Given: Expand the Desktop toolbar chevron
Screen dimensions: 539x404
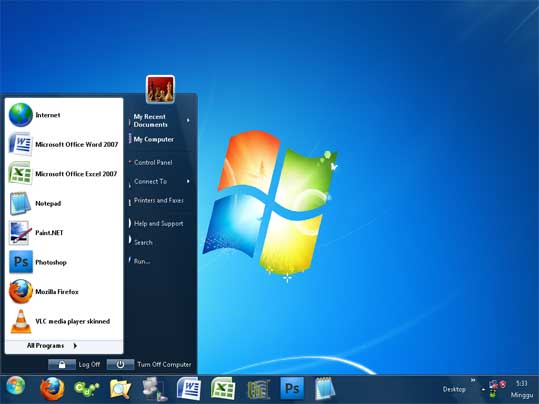Looking at the screenshot, I should click(x=473, y=380).
